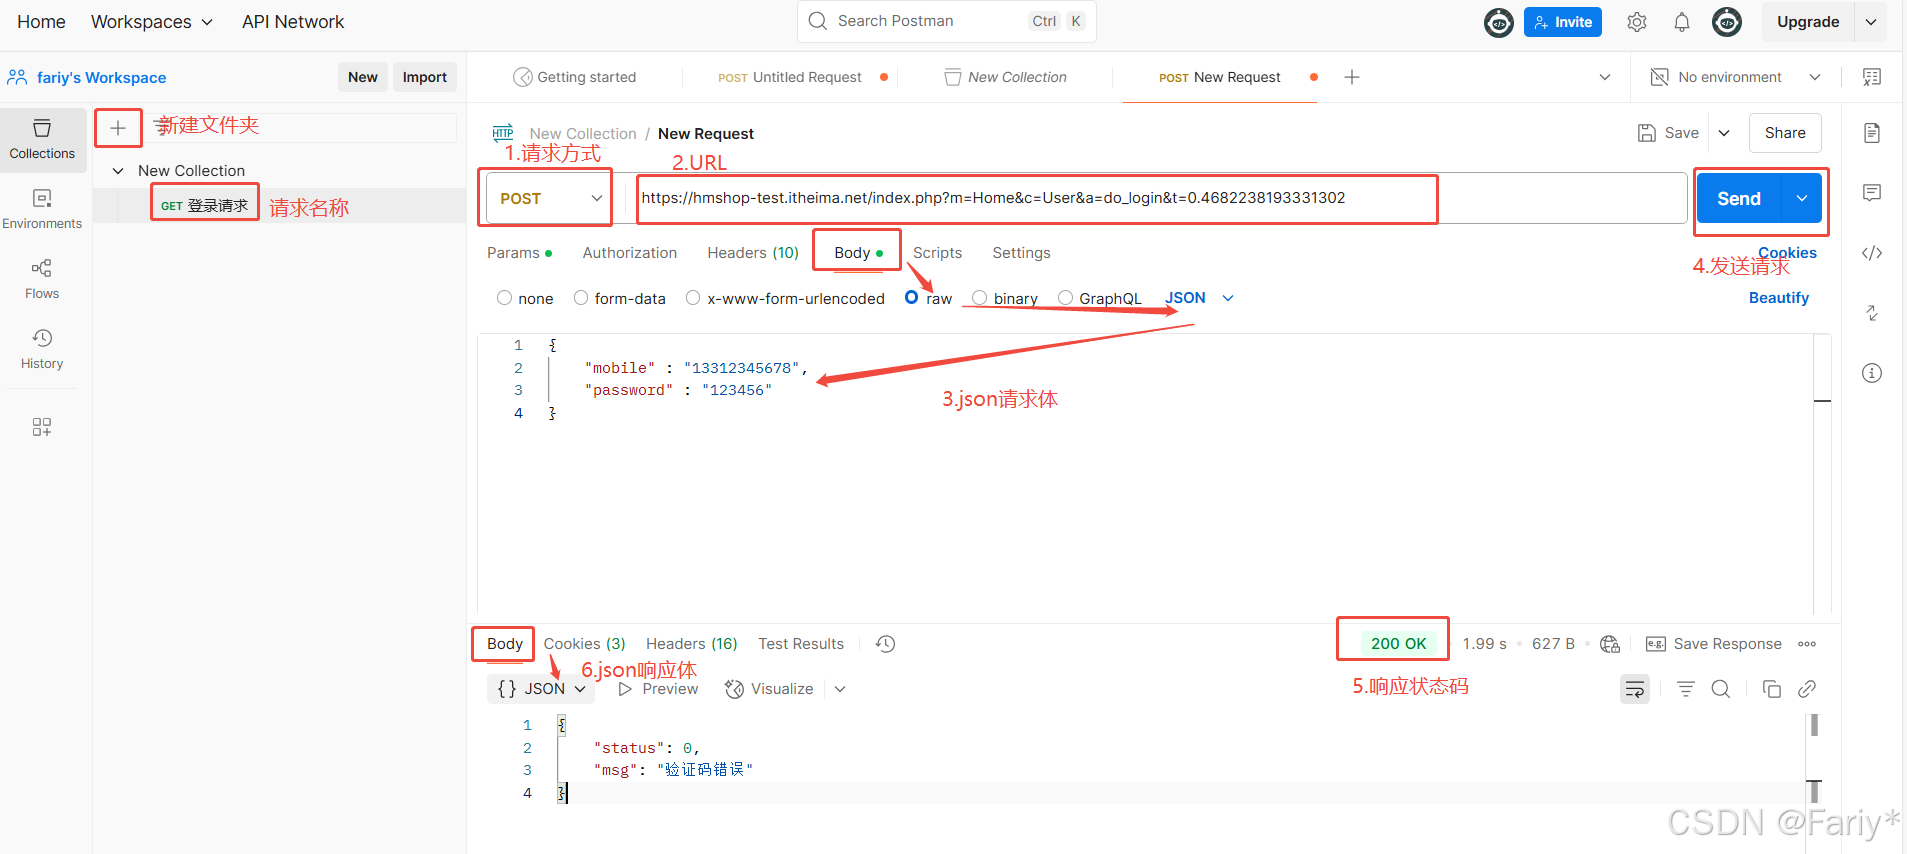Add a new request tab with plus
Screen dimensions: 1907x854
tap(1352, 77)
